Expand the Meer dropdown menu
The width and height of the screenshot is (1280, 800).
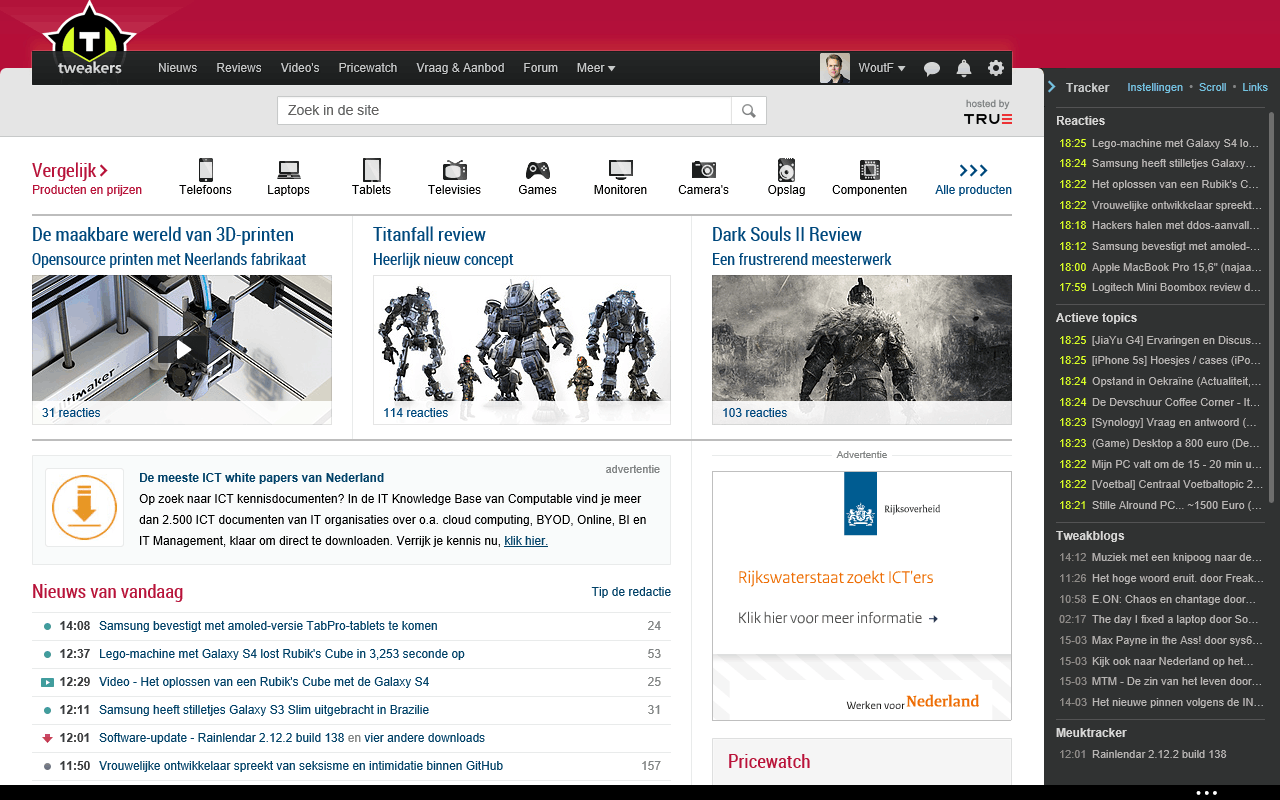596,68
